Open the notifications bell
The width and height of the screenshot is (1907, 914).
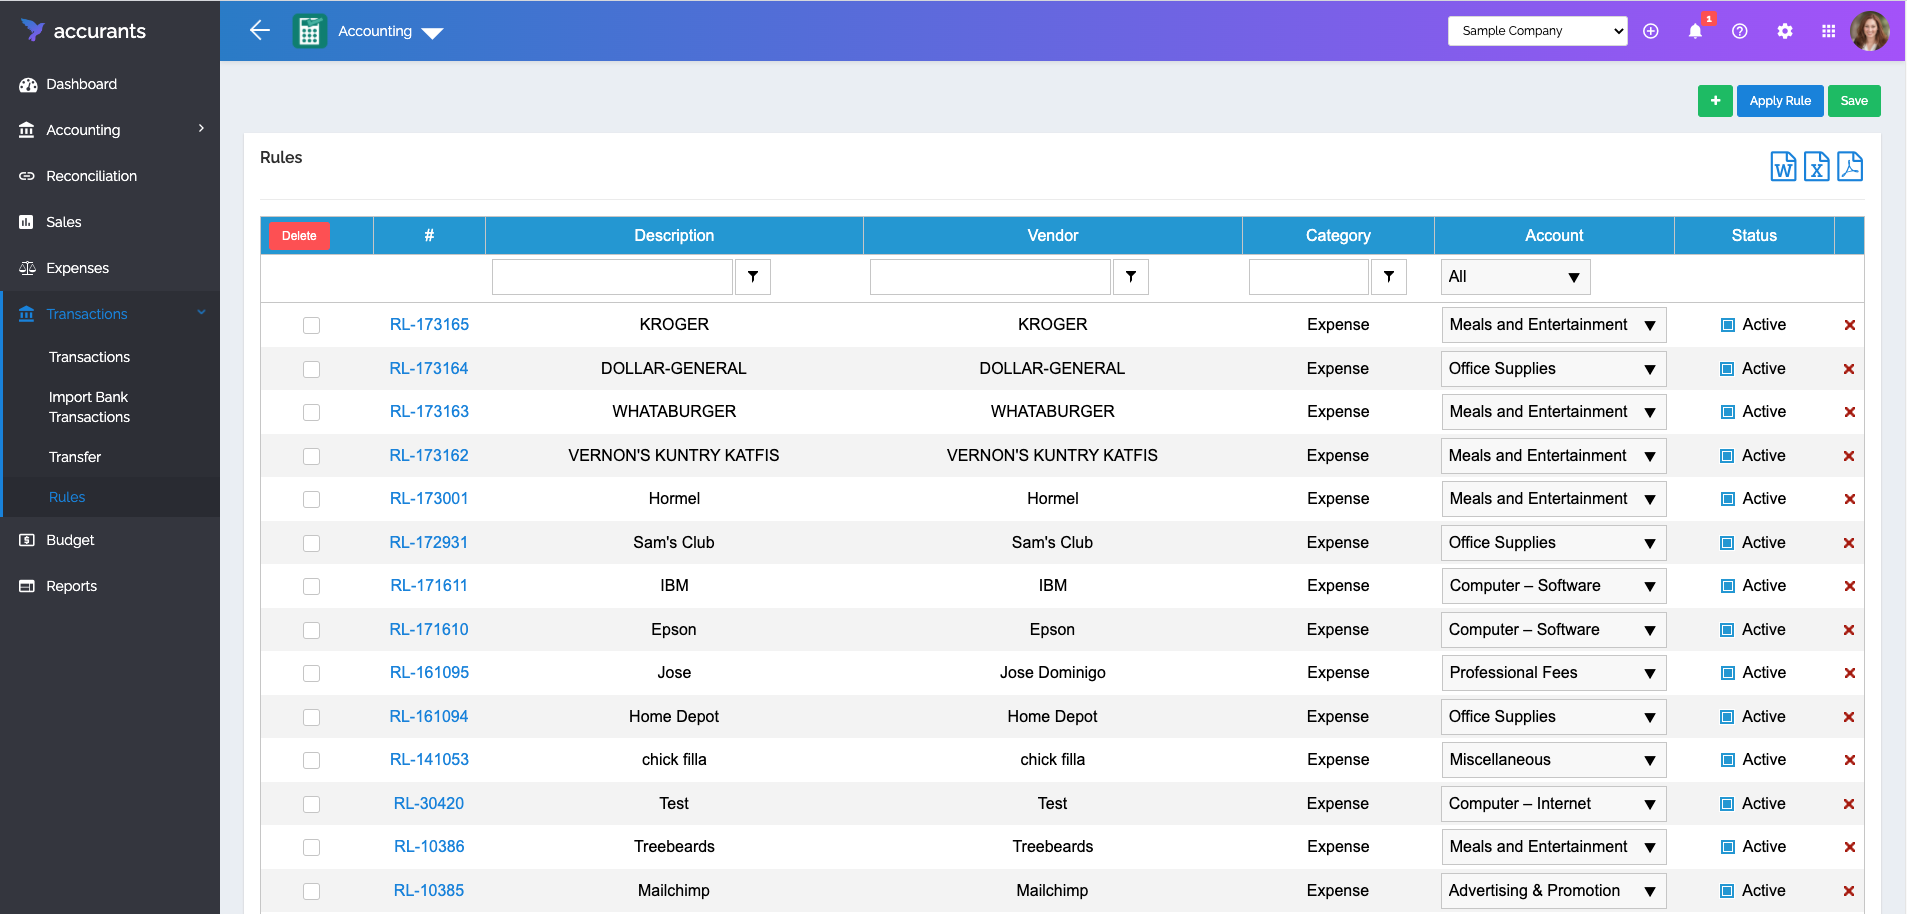click(x=1694, y=31)
